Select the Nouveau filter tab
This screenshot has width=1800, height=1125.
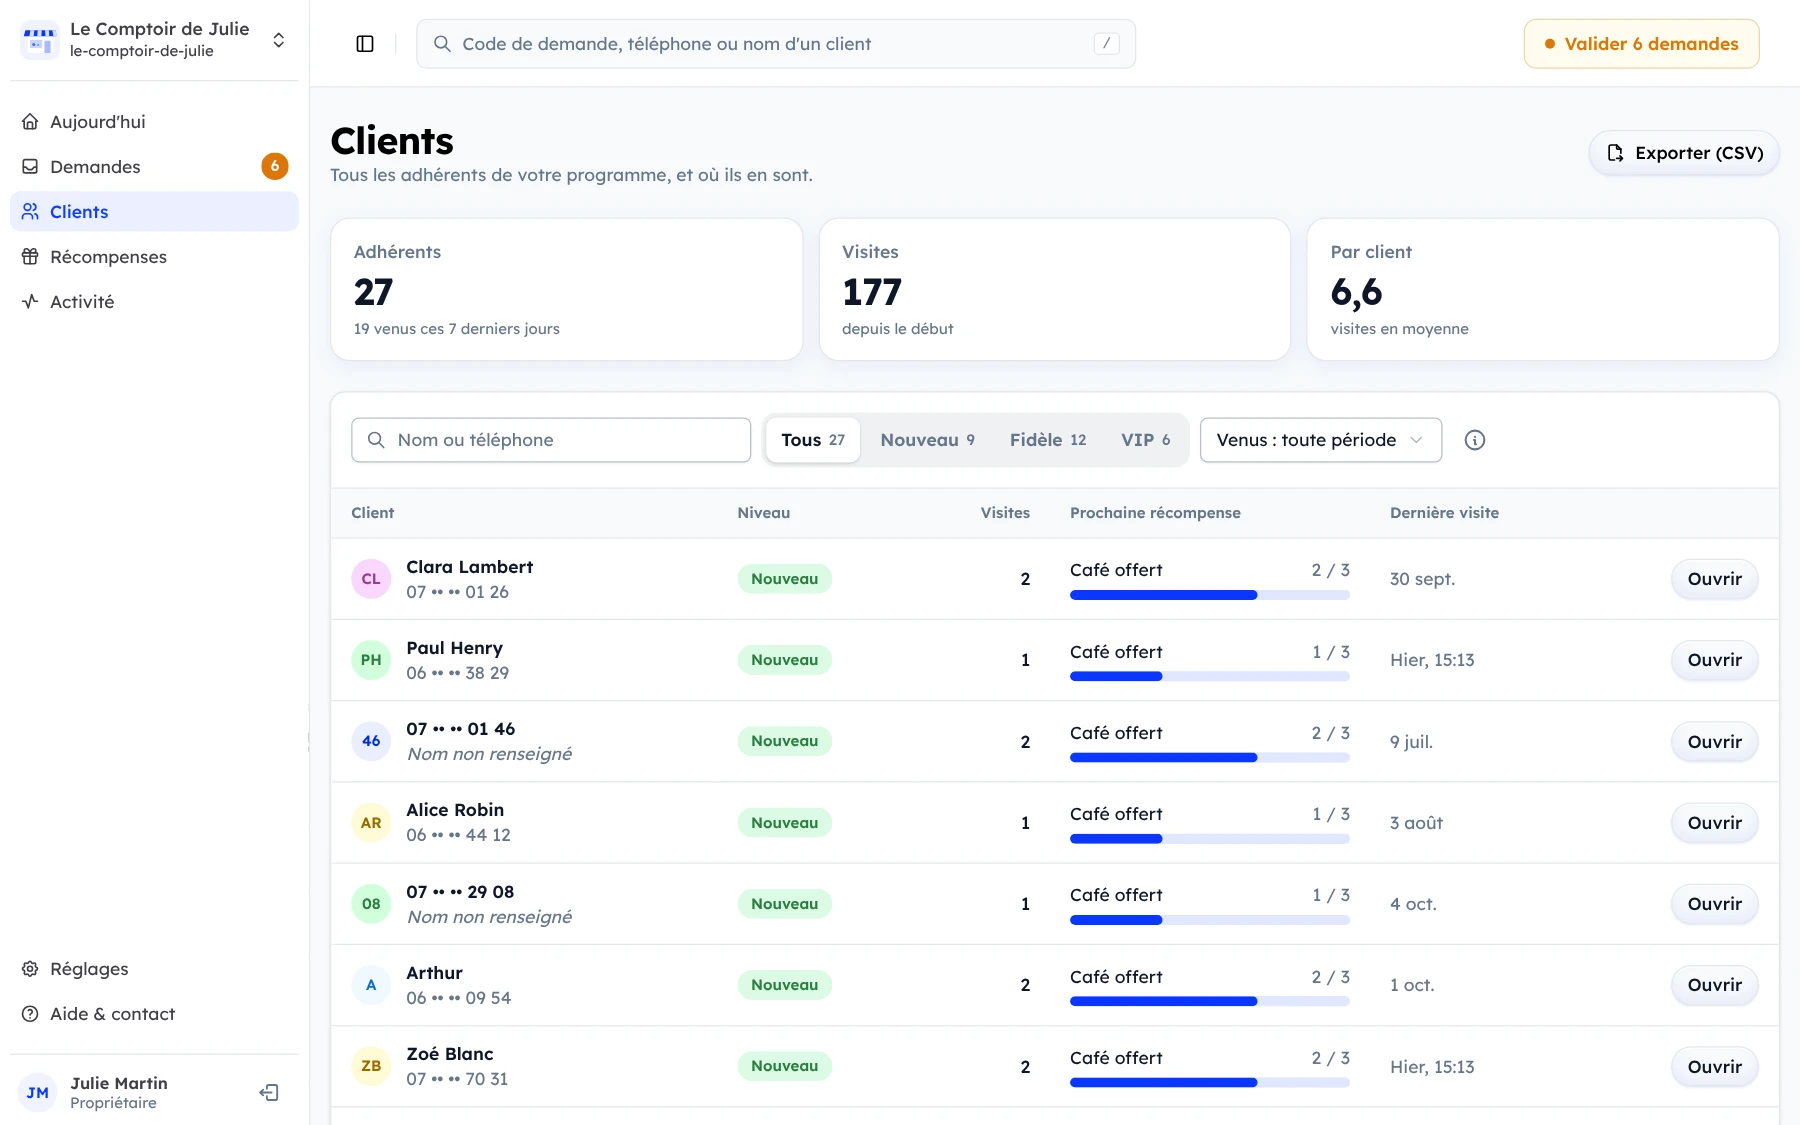click(928, 440)
